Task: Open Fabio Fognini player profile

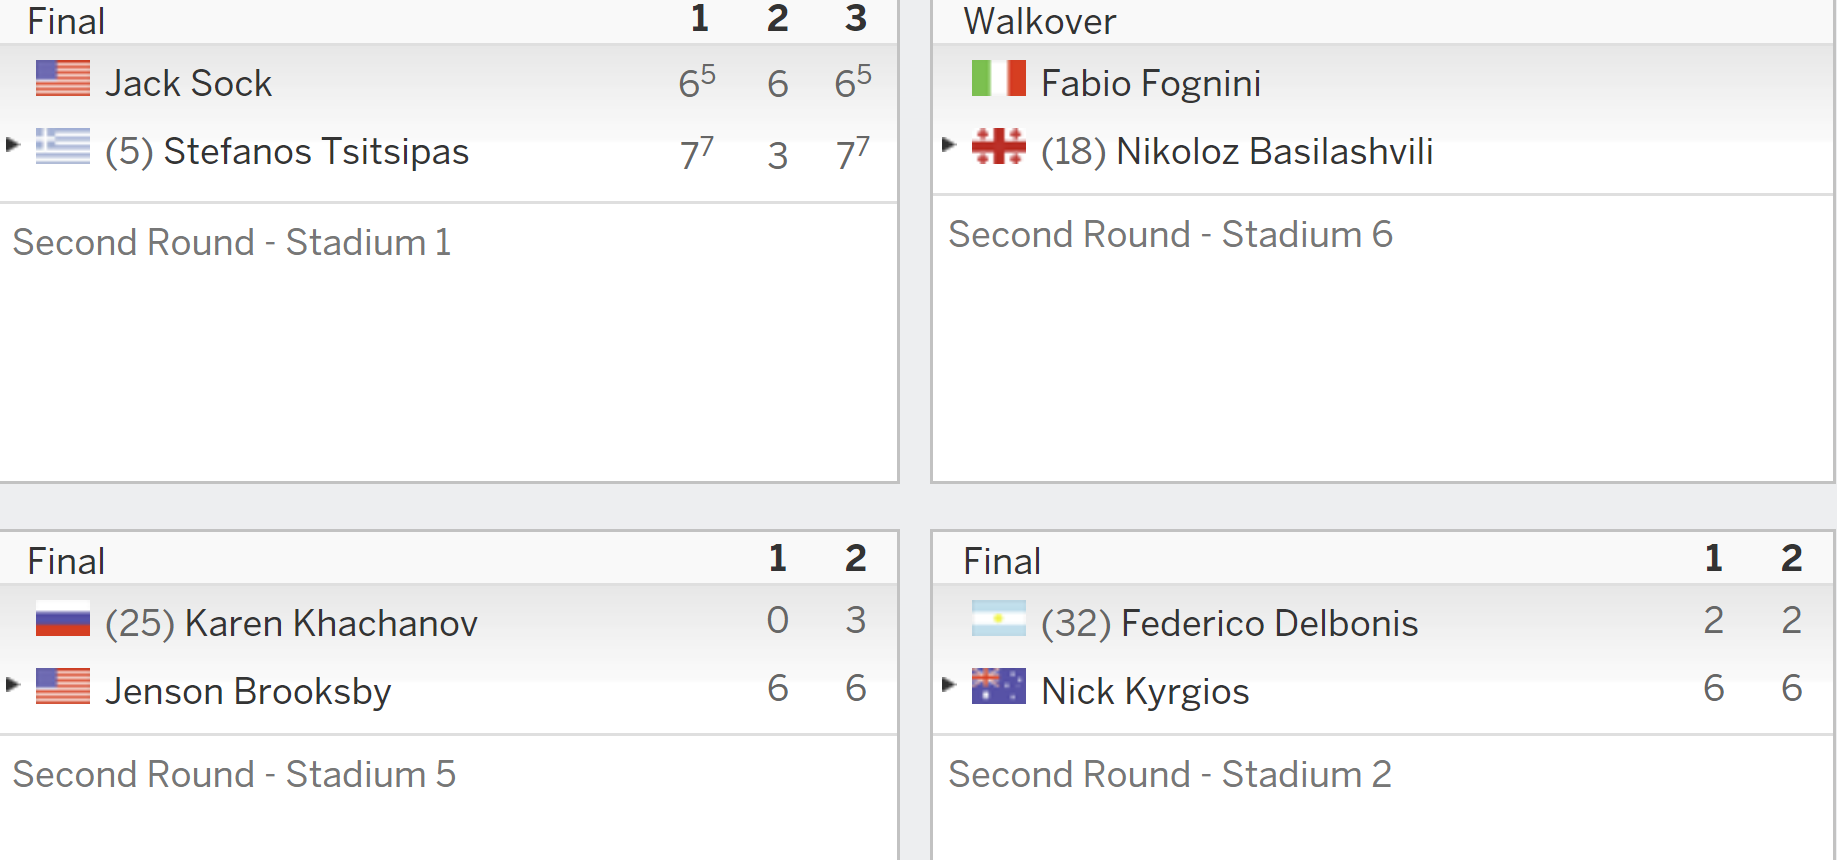Action: click(1151, 83)
